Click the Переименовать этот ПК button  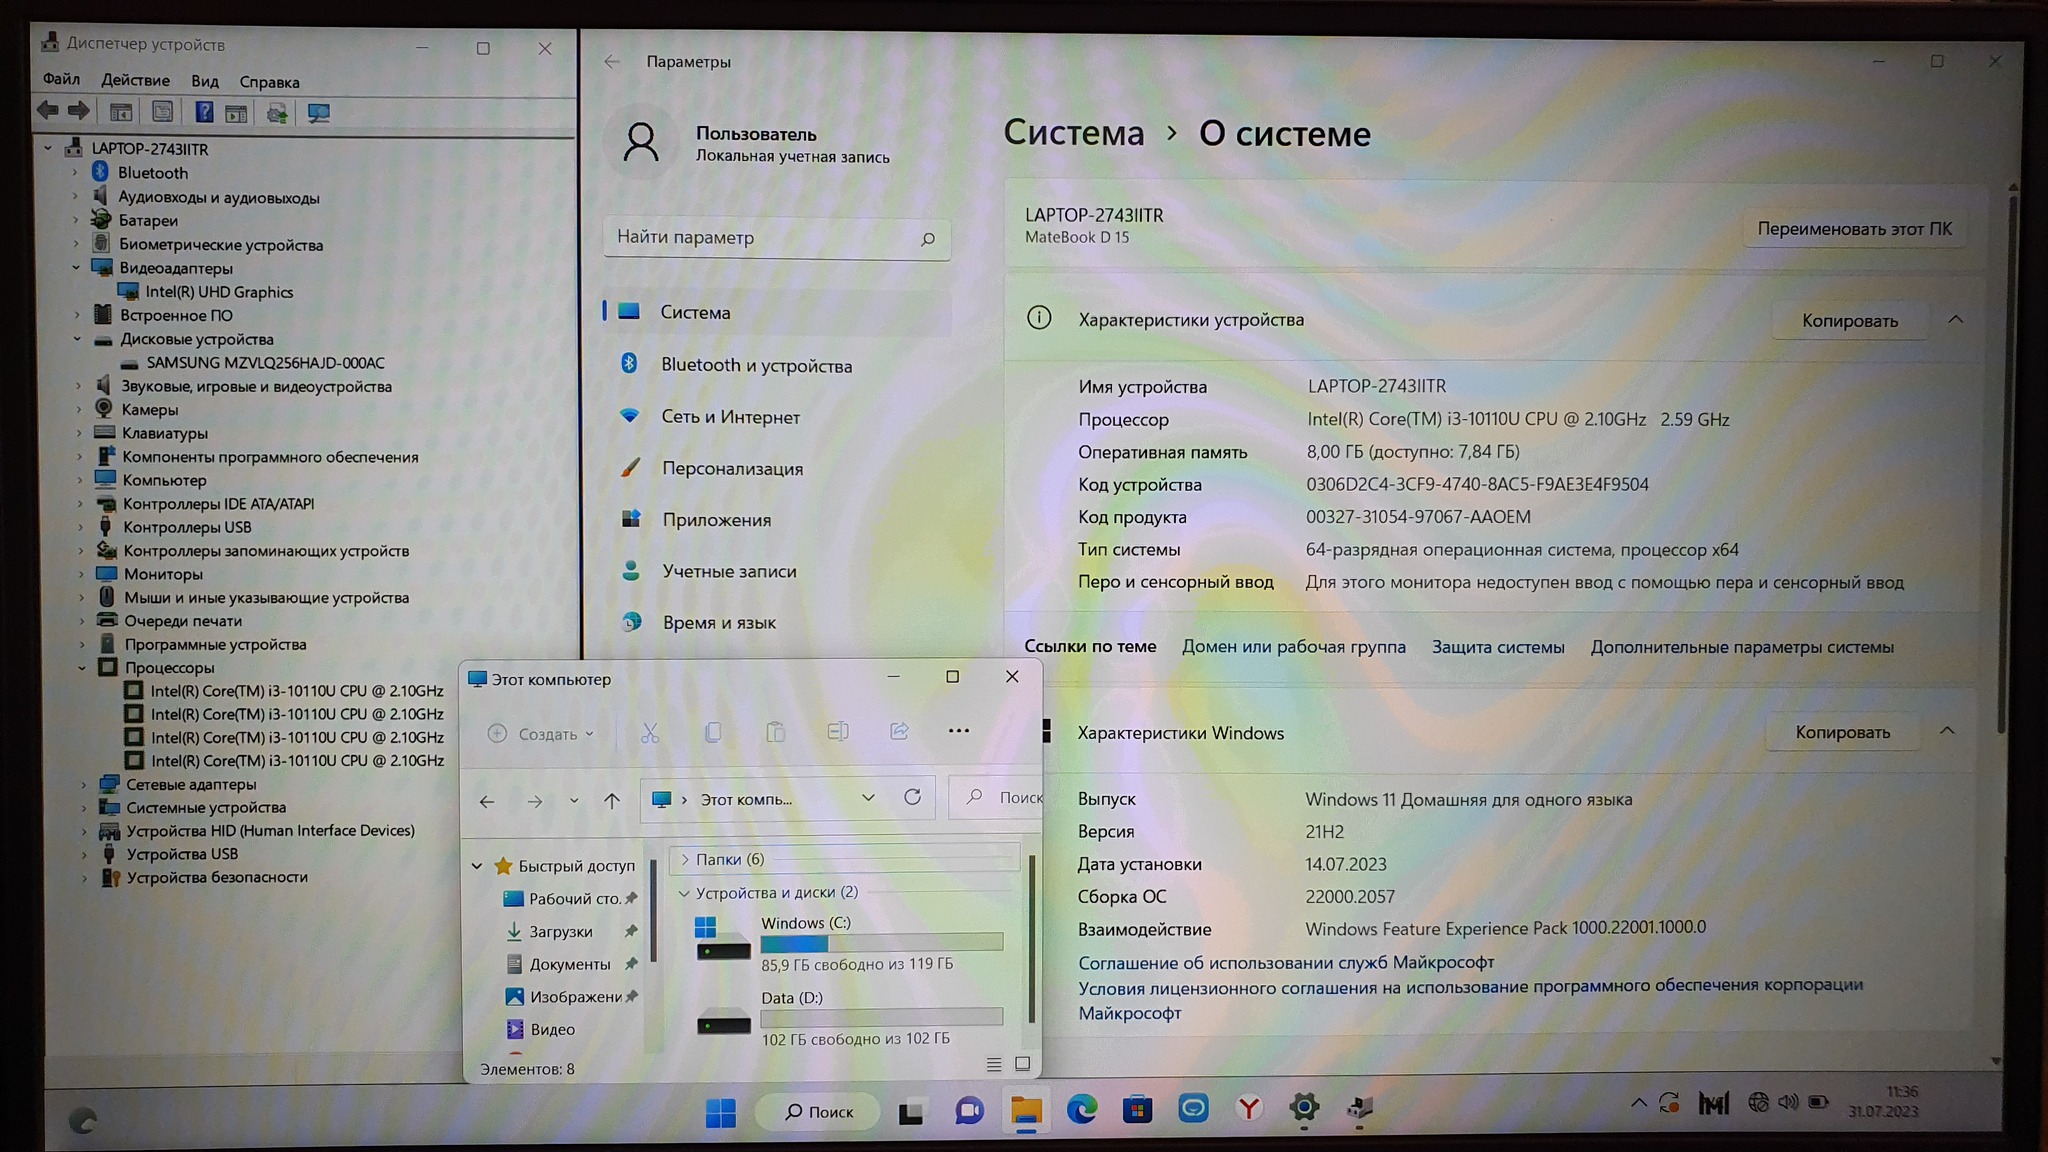pos(1853,229)
